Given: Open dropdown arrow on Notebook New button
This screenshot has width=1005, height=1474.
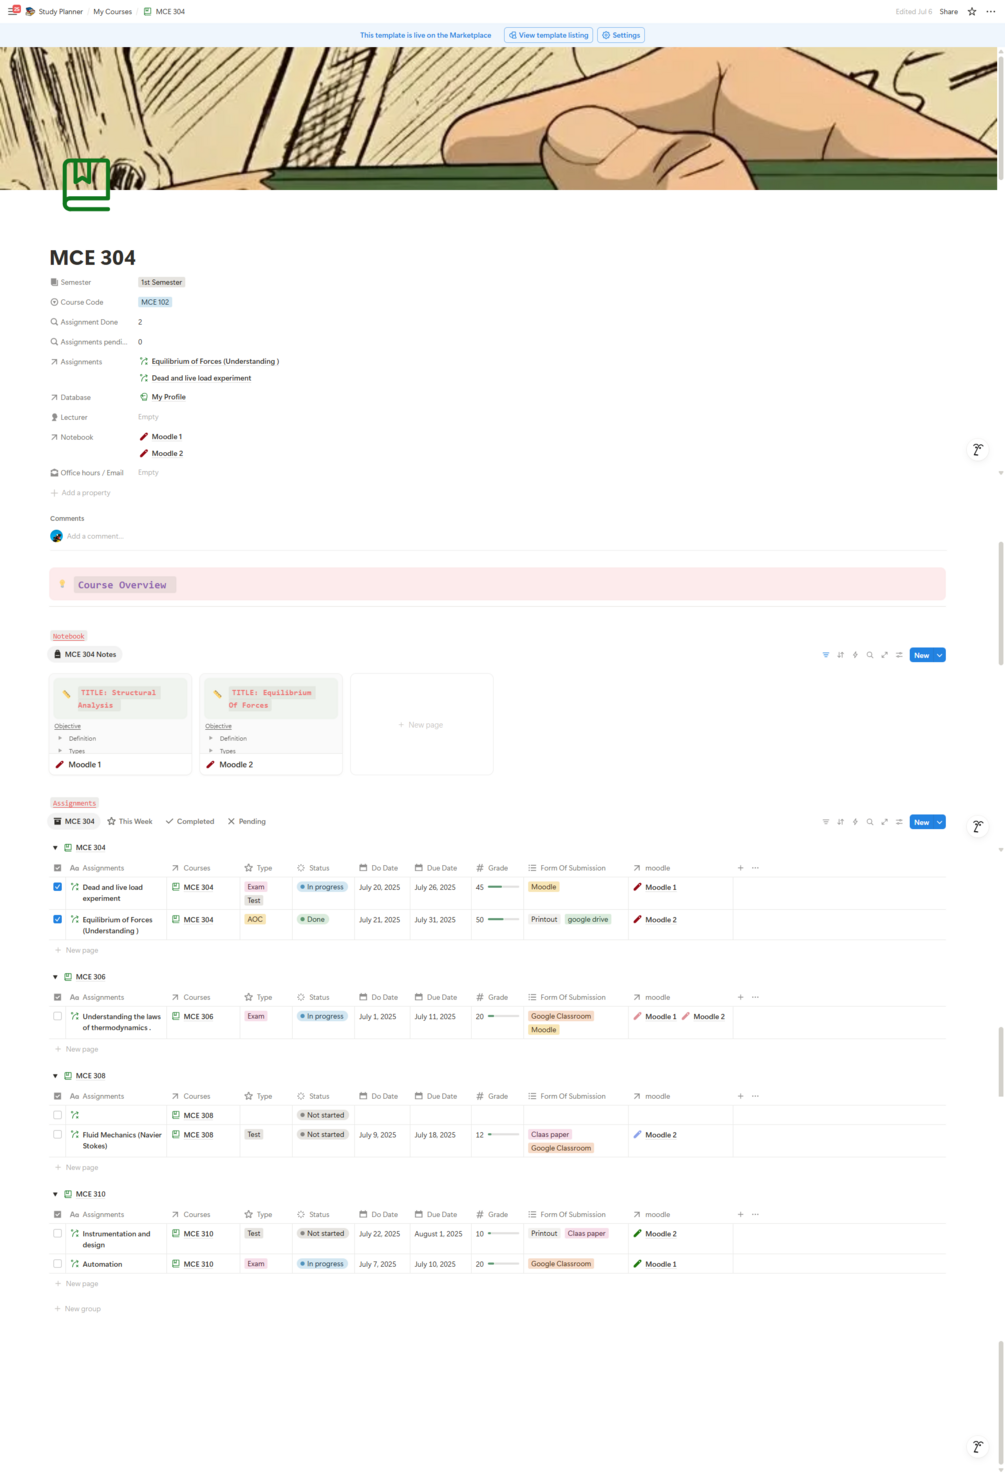Looking at the screenshot, I should 940,655.
